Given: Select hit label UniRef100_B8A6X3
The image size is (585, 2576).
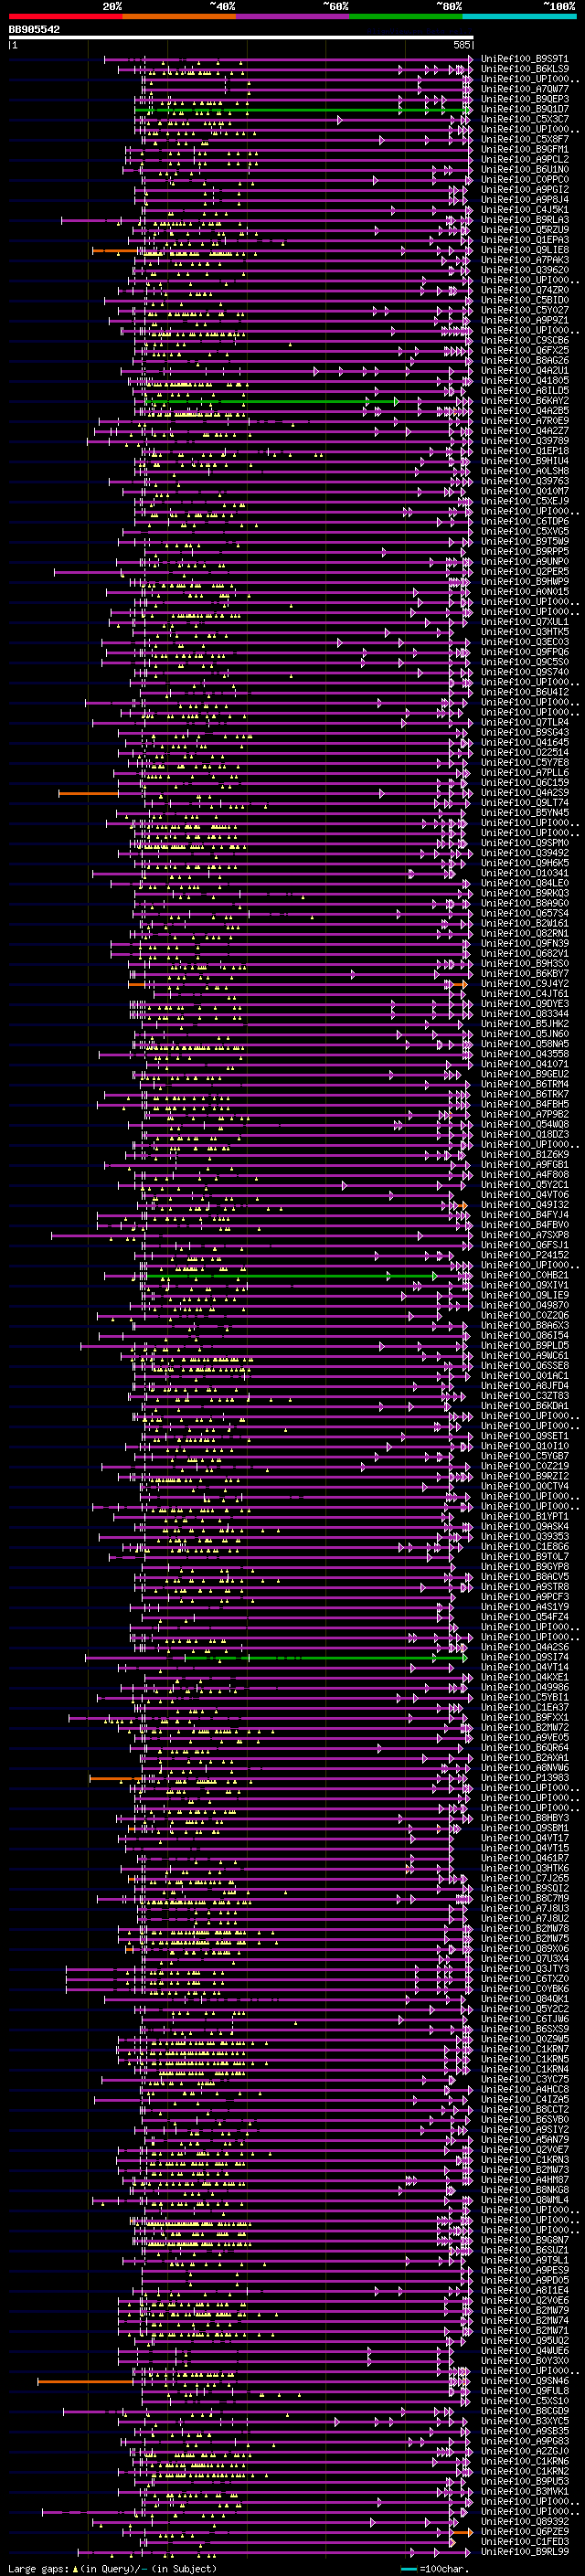Looking at the screenshot, I should [525, 1326].
